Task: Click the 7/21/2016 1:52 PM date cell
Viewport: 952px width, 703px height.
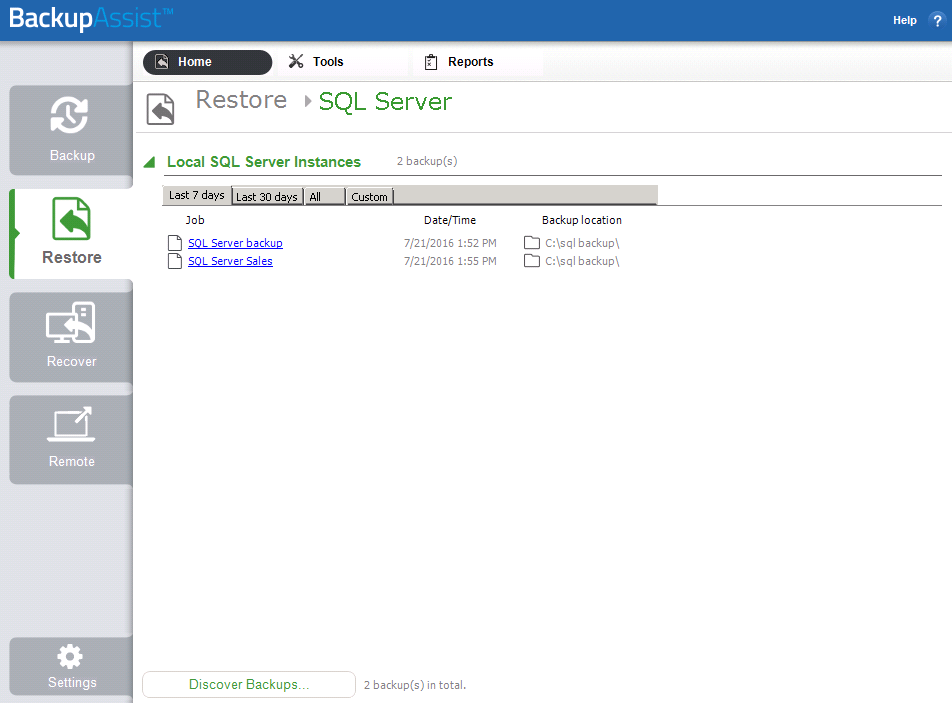Action: (450, 243)
